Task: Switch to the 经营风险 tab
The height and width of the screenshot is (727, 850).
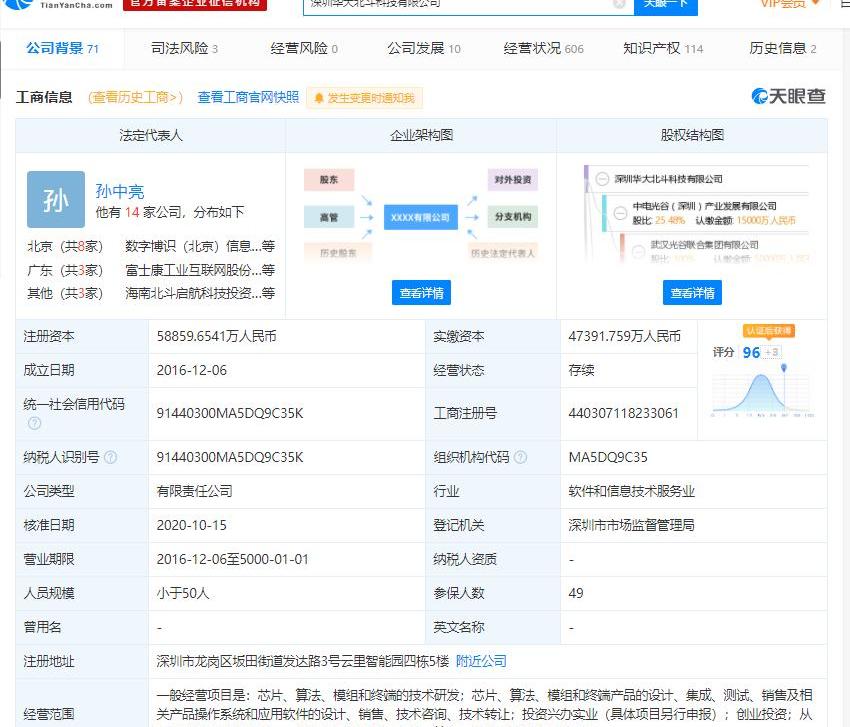Action: pos(304,48)
